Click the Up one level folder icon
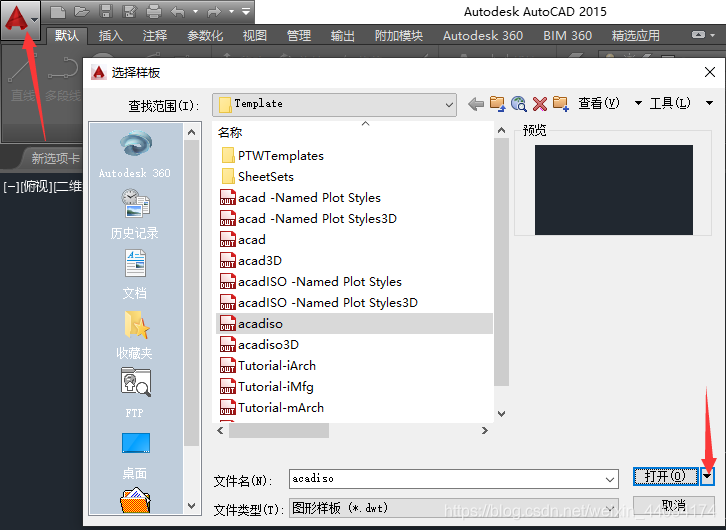This screenshot has width=726, height=530. coord(497,104)
